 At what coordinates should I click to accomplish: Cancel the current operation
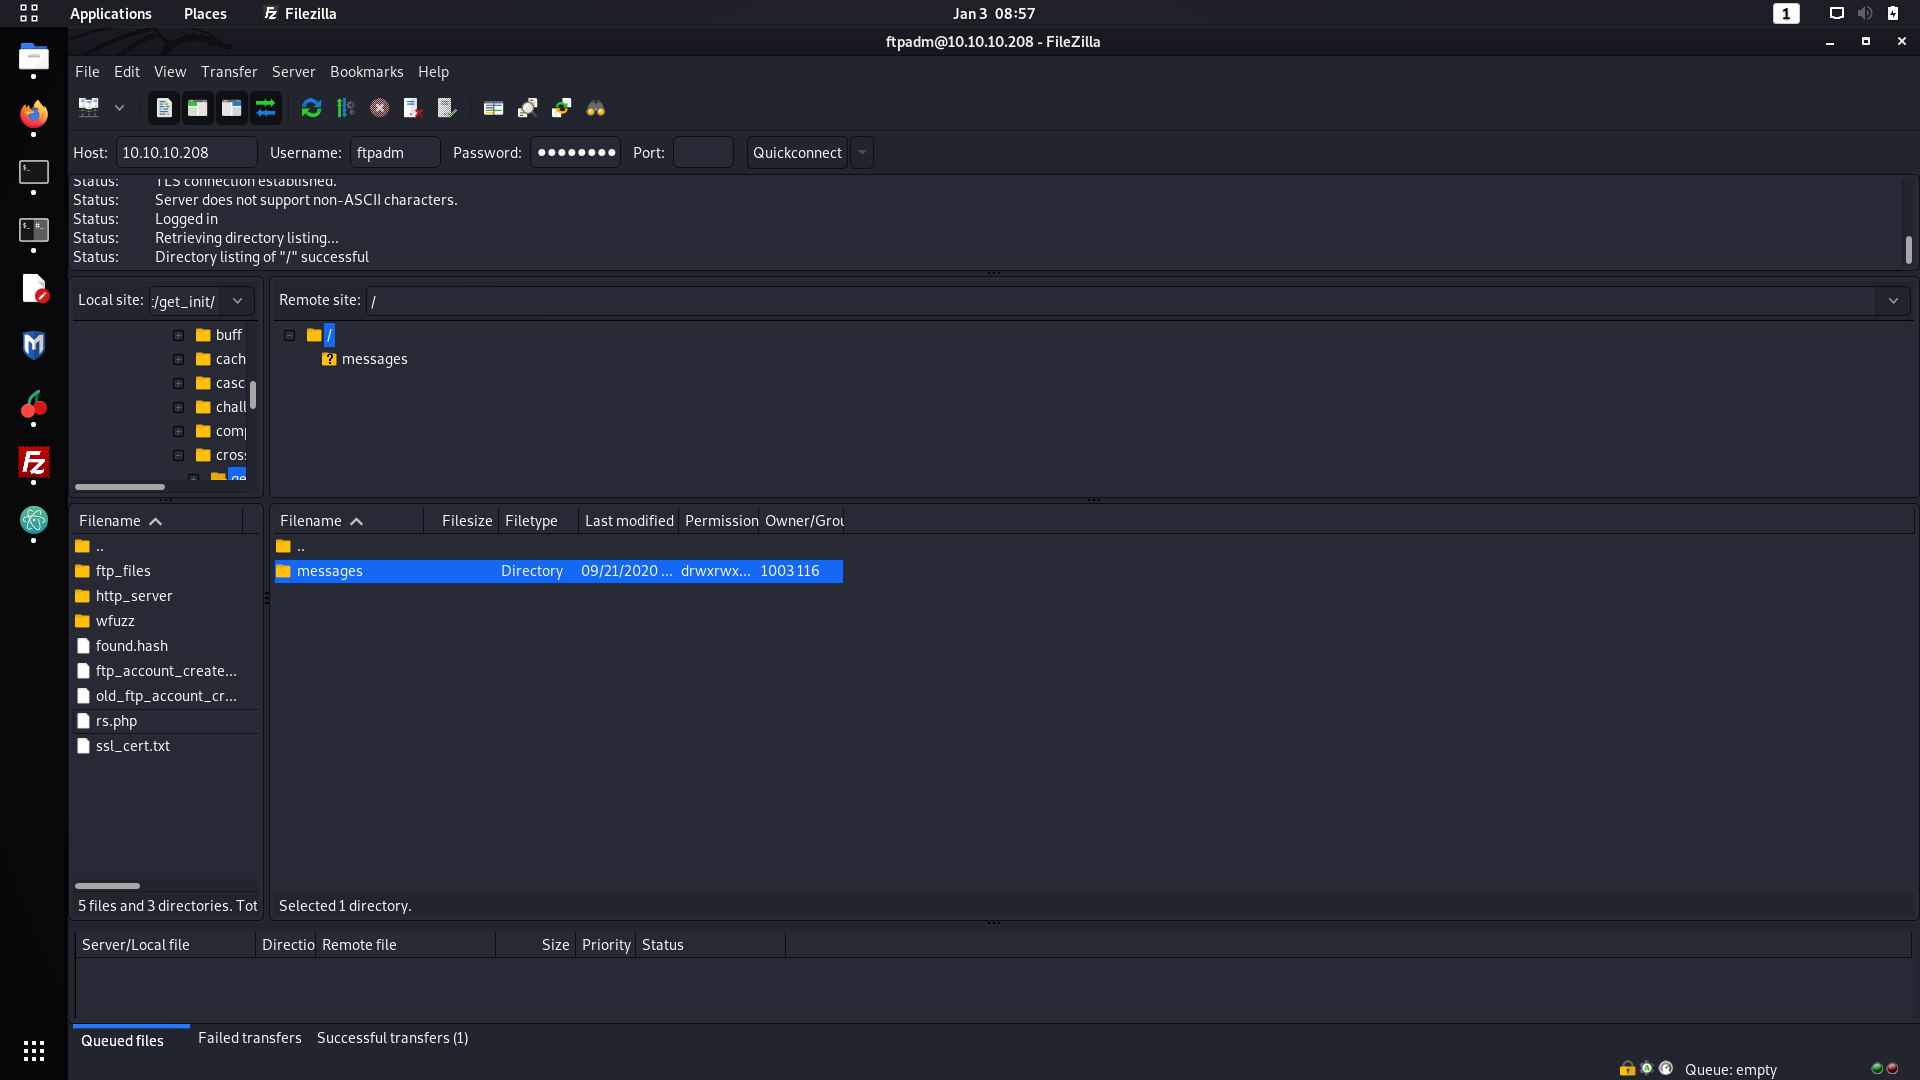(x=379, y=108)
